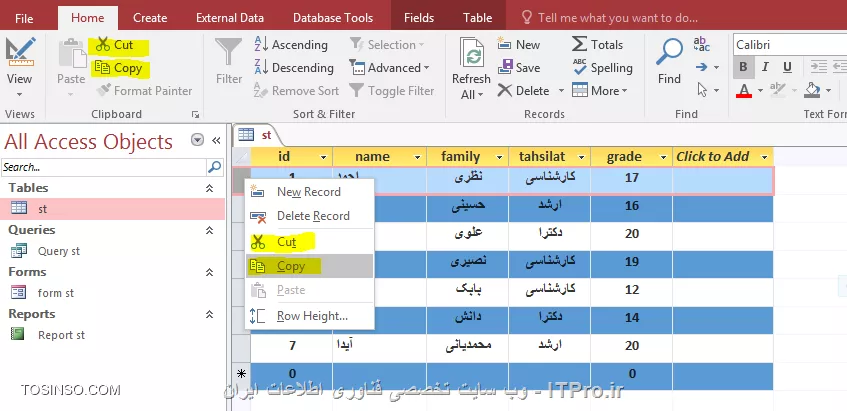847x411 pixels.
Task: Choose Delete Record in context menu
Action: pos(310,216)
